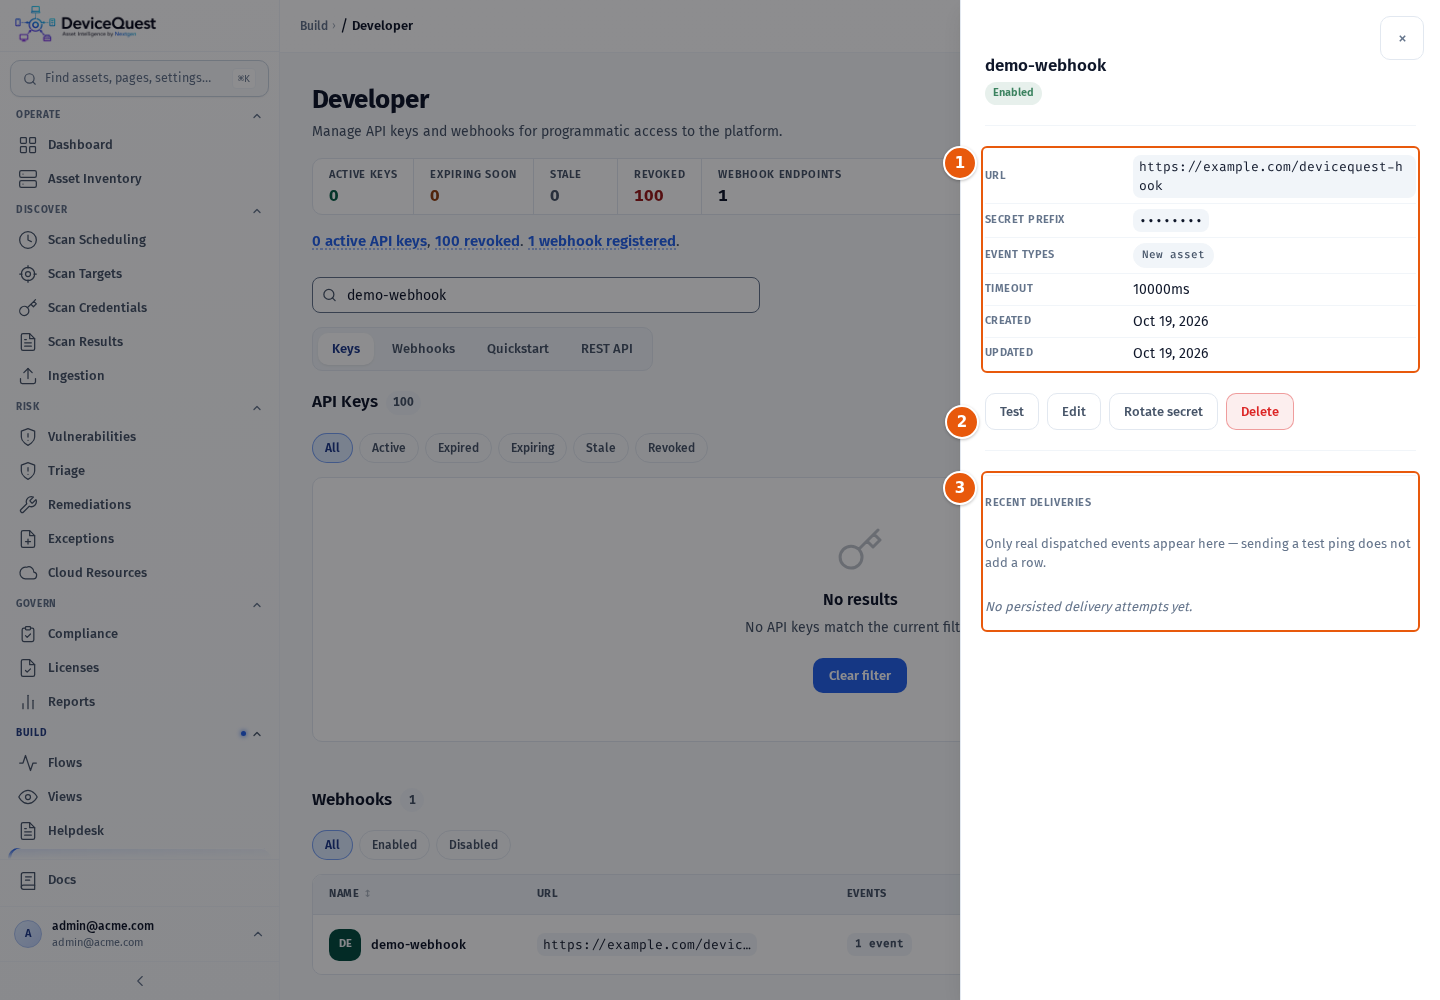This screenshot has height=1000, width=1440.
Task: Switch to the Webhooks tab
Action: (x=423, y=349)
